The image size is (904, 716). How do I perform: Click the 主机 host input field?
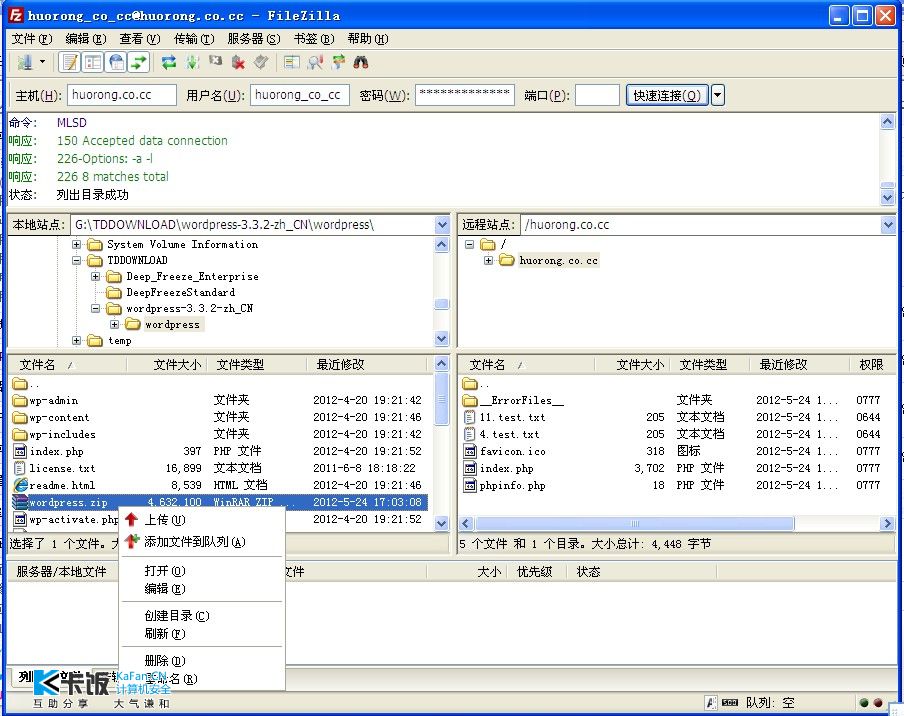click(122, 95)
